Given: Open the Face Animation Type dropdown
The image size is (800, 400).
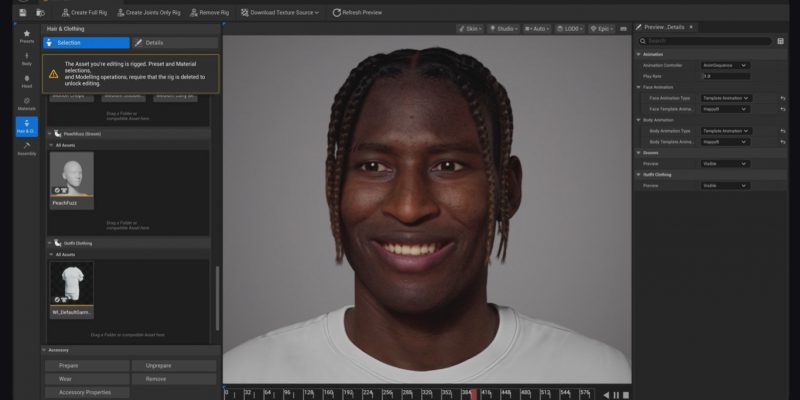Looking at the screenshot, I should tap(726, 98).
